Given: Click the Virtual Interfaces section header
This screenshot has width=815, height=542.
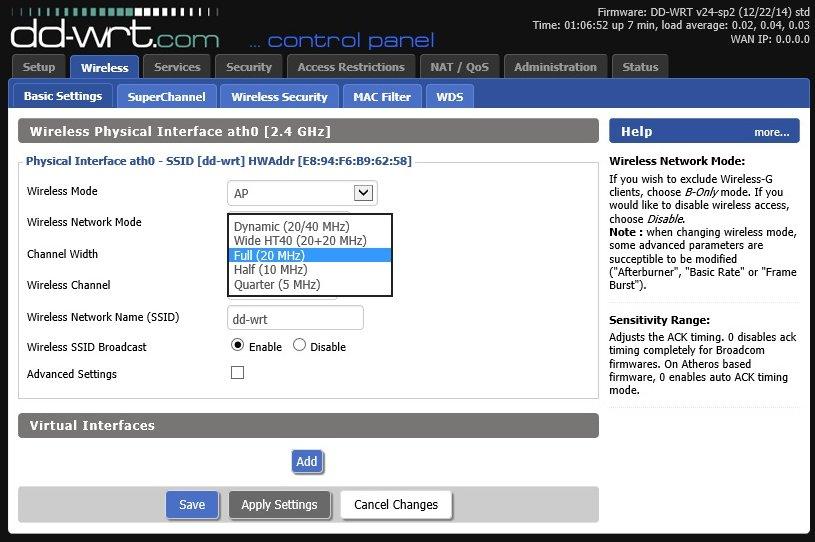Looking at the screenshot, I should (x=308, y=426).
